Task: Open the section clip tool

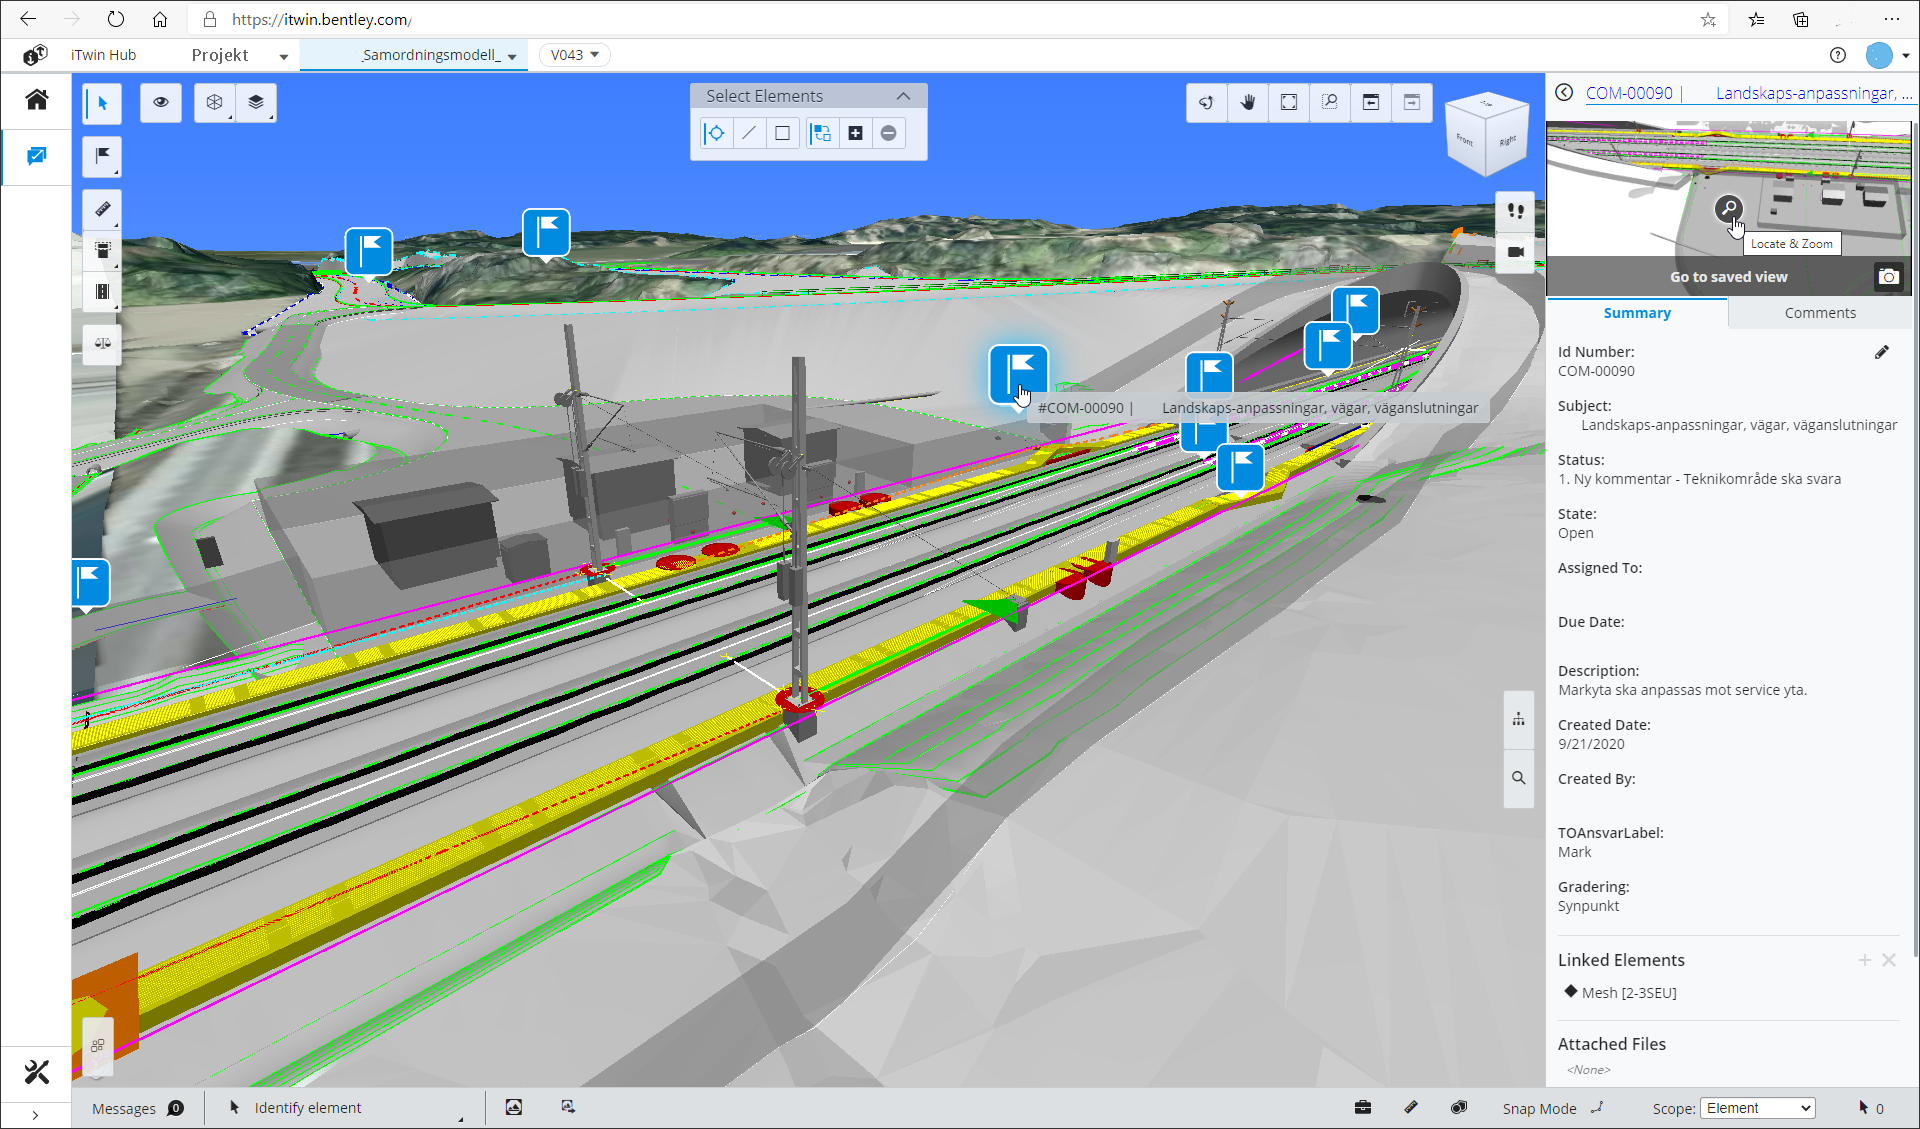Action: click(x=102, y=250)
